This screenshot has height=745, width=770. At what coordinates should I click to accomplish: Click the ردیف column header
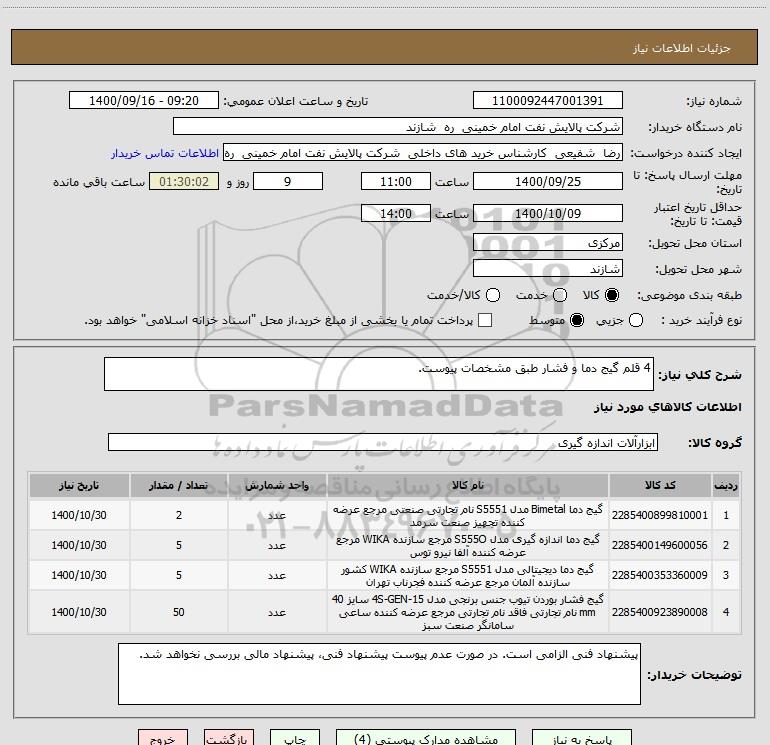726,485
